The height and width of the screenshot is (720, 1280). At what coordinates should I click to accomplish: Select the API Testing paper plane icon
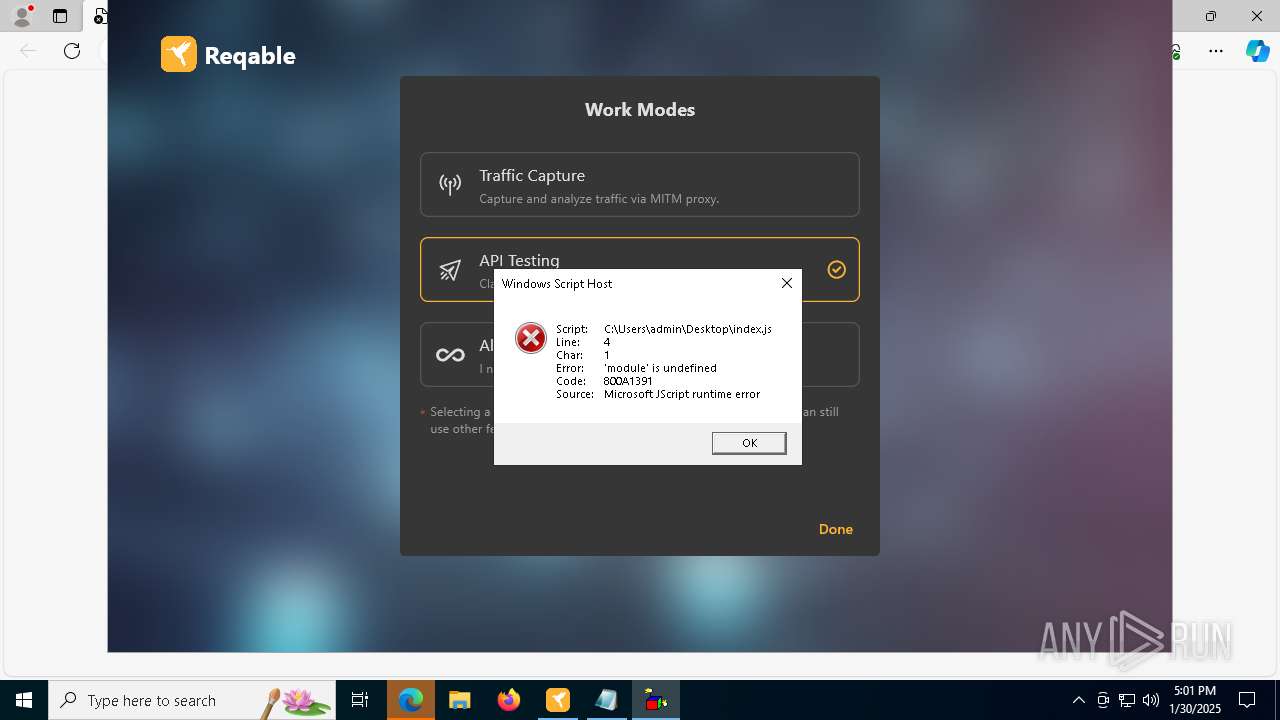[450, 270]
